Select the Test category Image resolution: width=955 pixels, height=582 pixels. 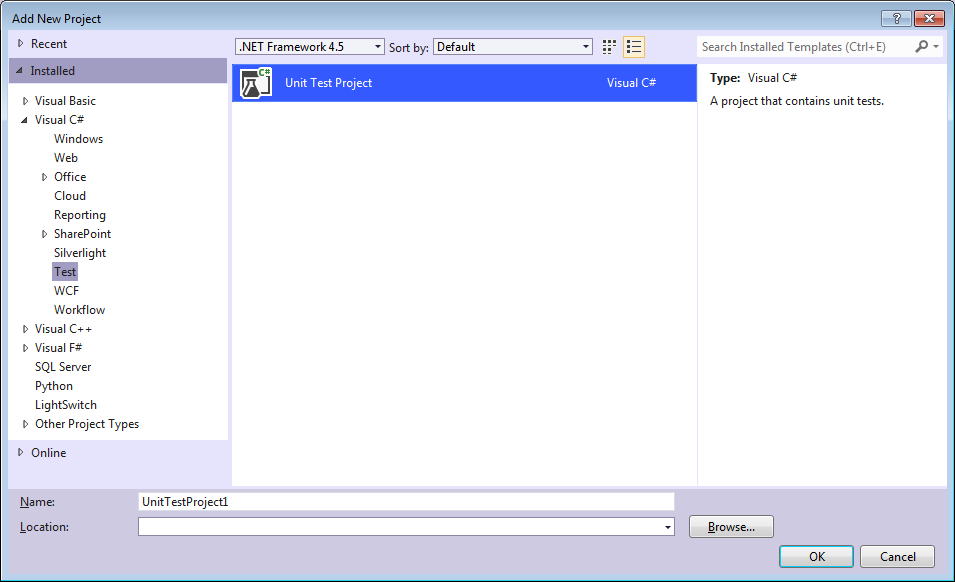click(65, 272)
